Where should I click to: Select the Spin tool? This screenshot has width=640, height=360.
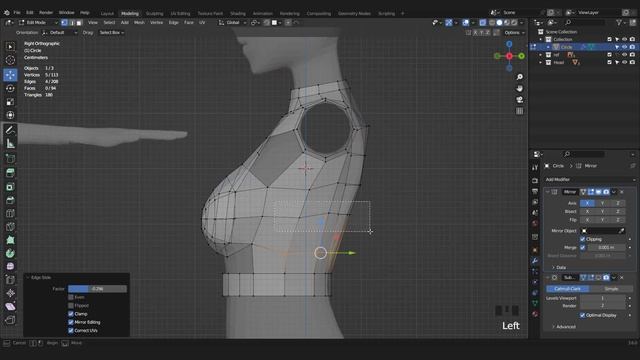pyautogui.click(x=10, y=253)
